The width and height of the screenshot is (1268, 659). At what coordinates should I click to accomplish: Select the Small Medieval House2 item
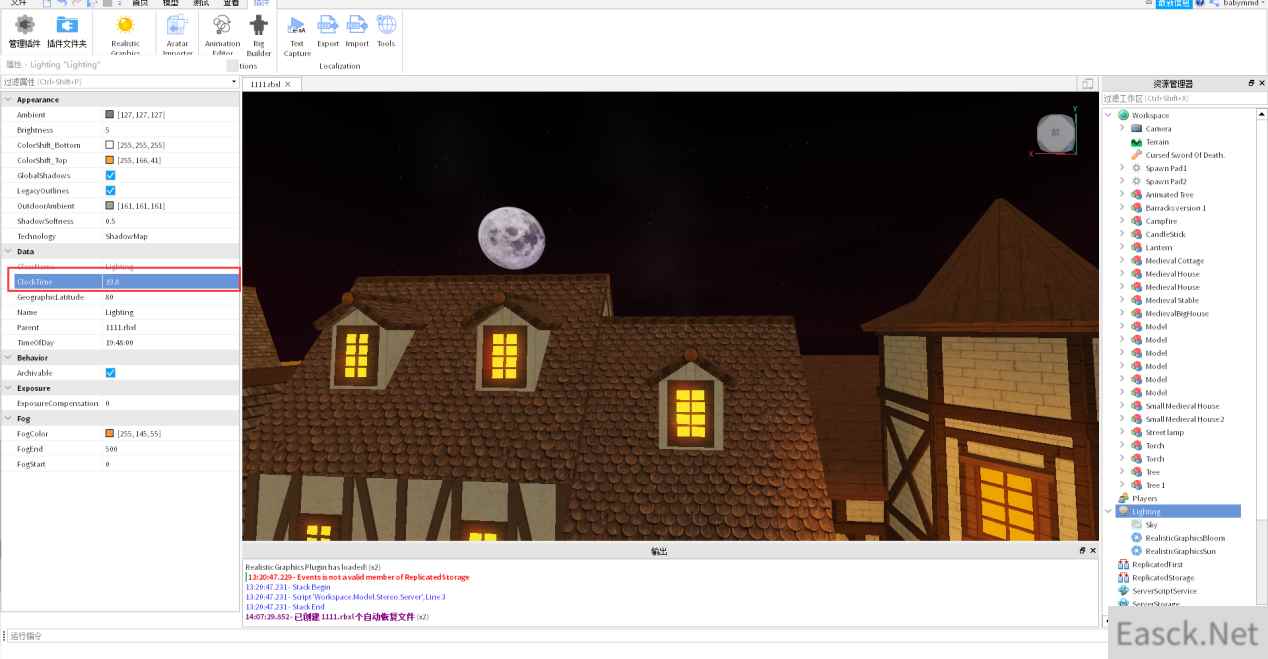coord(1185,419)
